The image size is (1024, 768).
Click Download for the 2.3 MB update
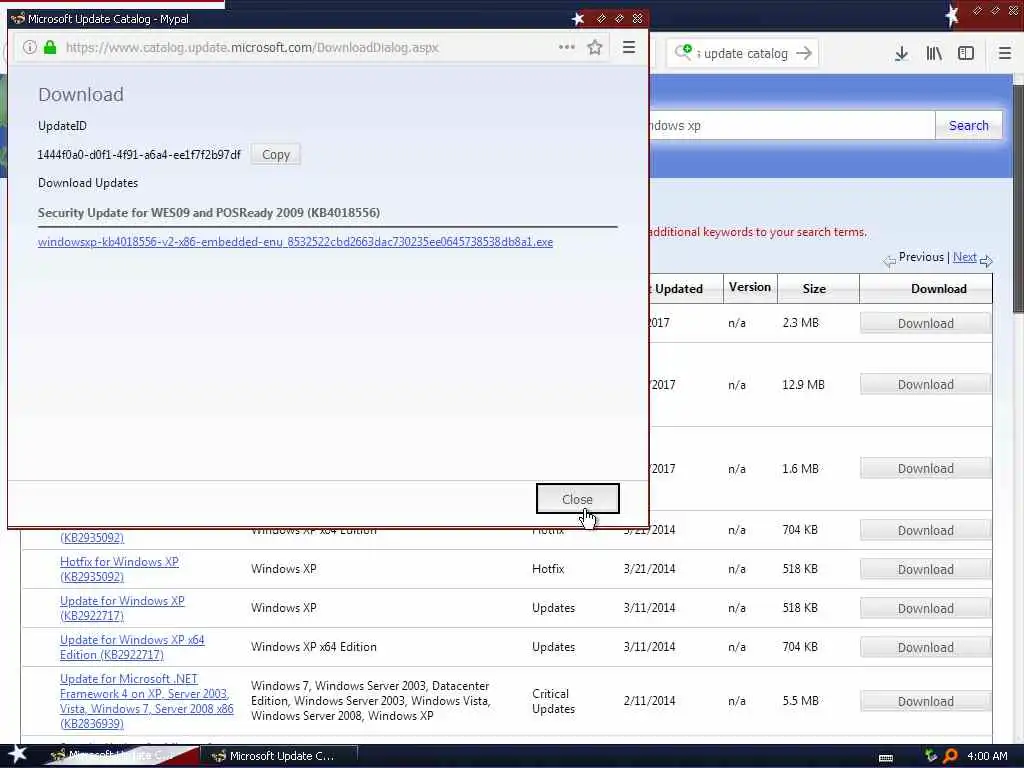click(925, 323)
